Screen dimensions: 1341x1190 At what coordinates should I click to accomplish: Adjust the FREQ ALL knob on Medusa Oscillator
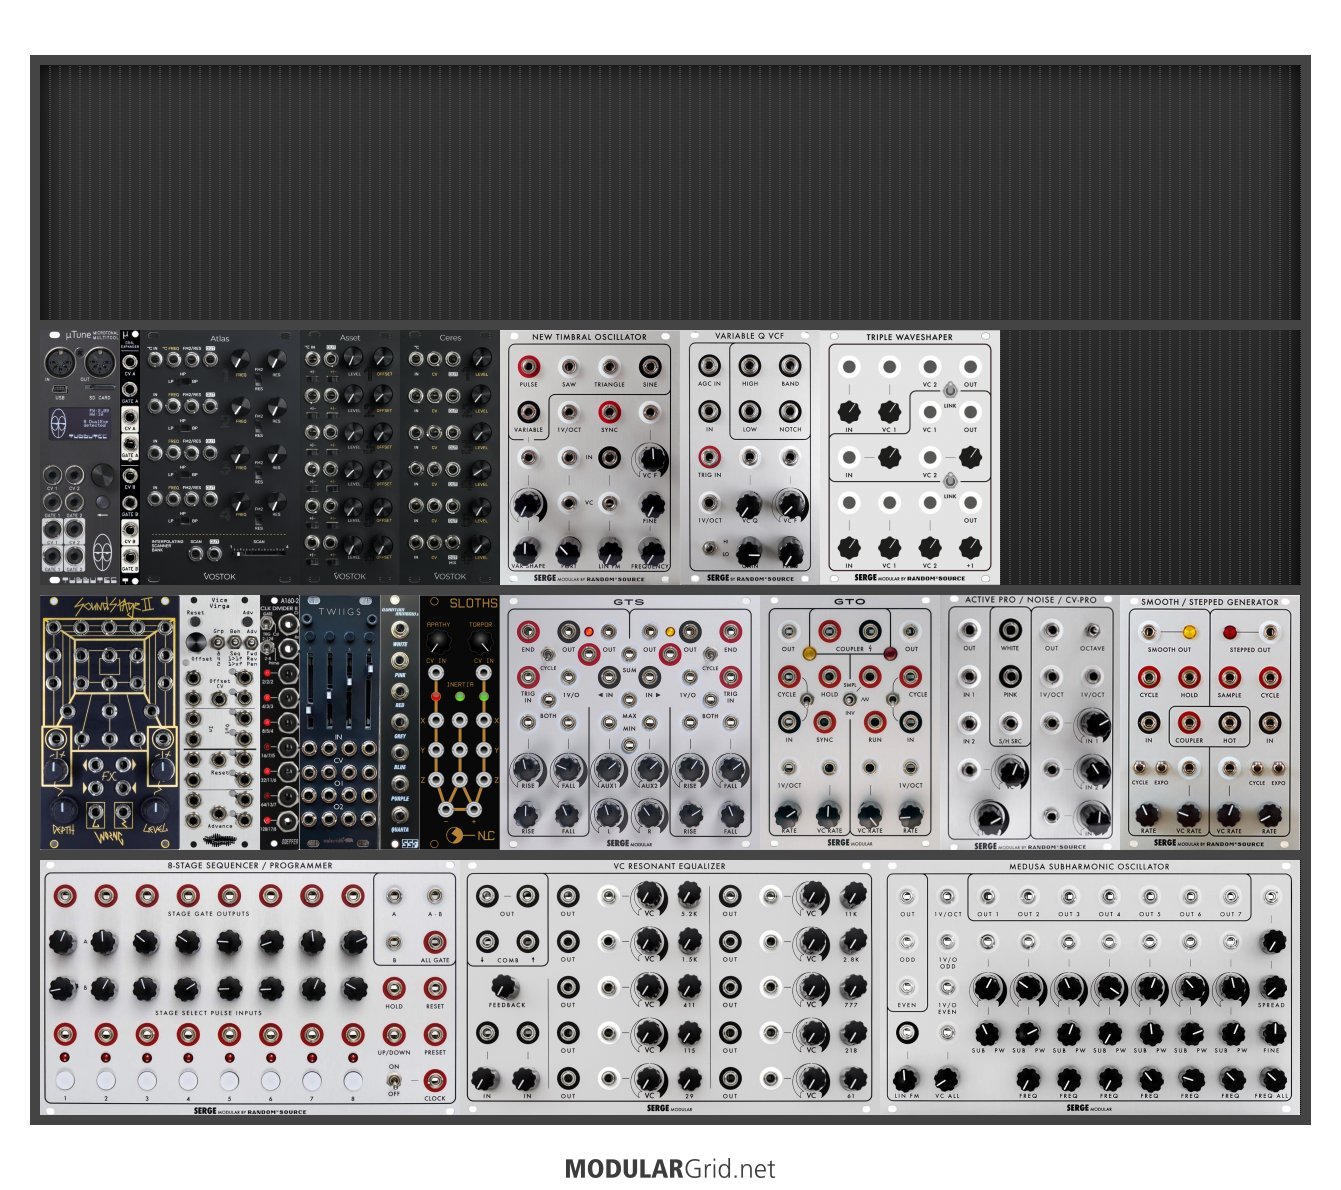(x=1271, y=1079)
